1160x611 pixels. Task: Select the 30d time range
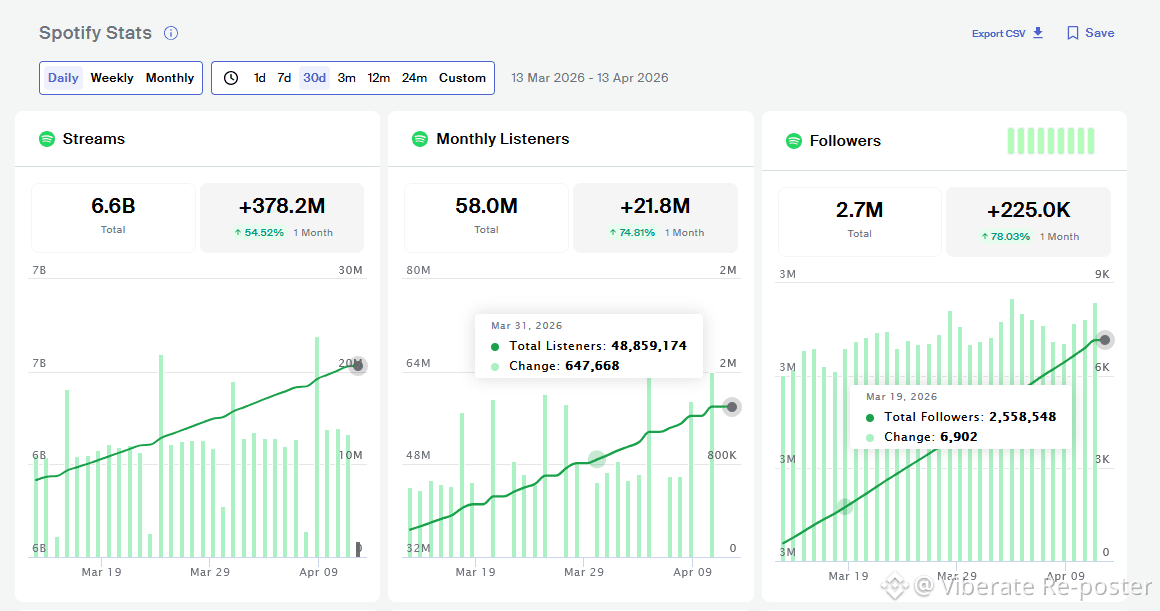pyautogui.click(x=314, y=78)
